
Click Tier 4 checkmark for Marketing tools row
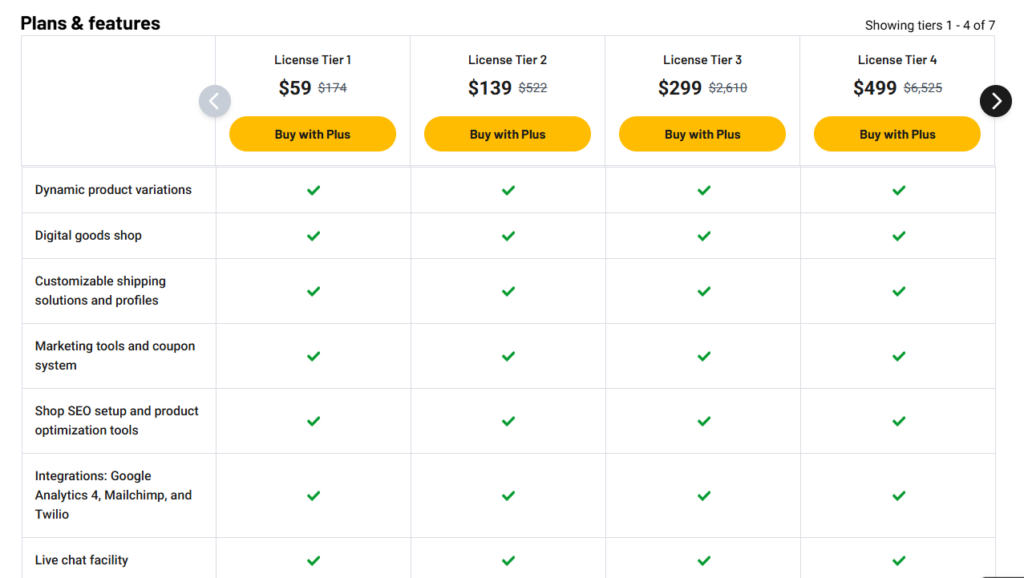point(899,356)
